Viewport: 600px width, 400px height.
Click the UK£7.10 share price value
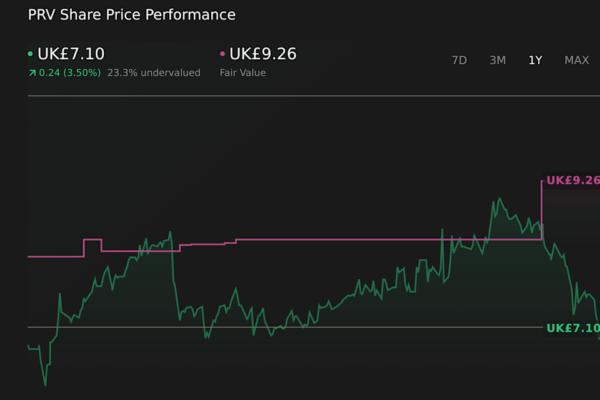click(70, 54)
